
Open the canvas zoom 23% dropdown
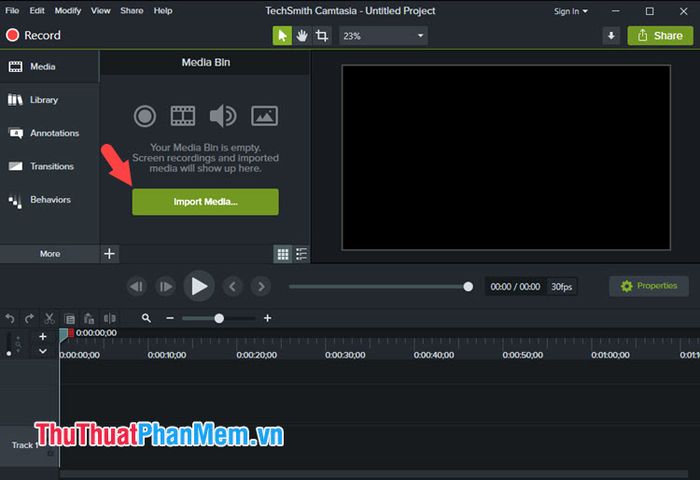[383, 36]
